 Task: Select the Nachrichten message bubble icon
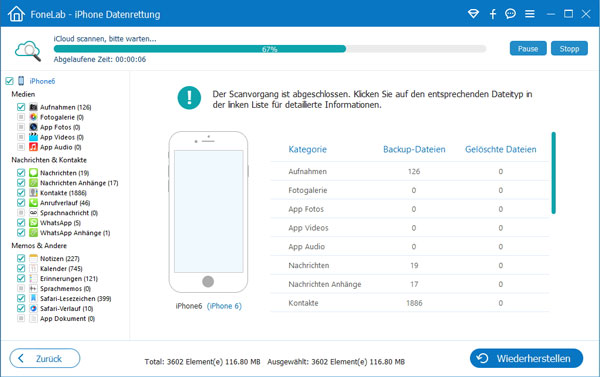34,173
